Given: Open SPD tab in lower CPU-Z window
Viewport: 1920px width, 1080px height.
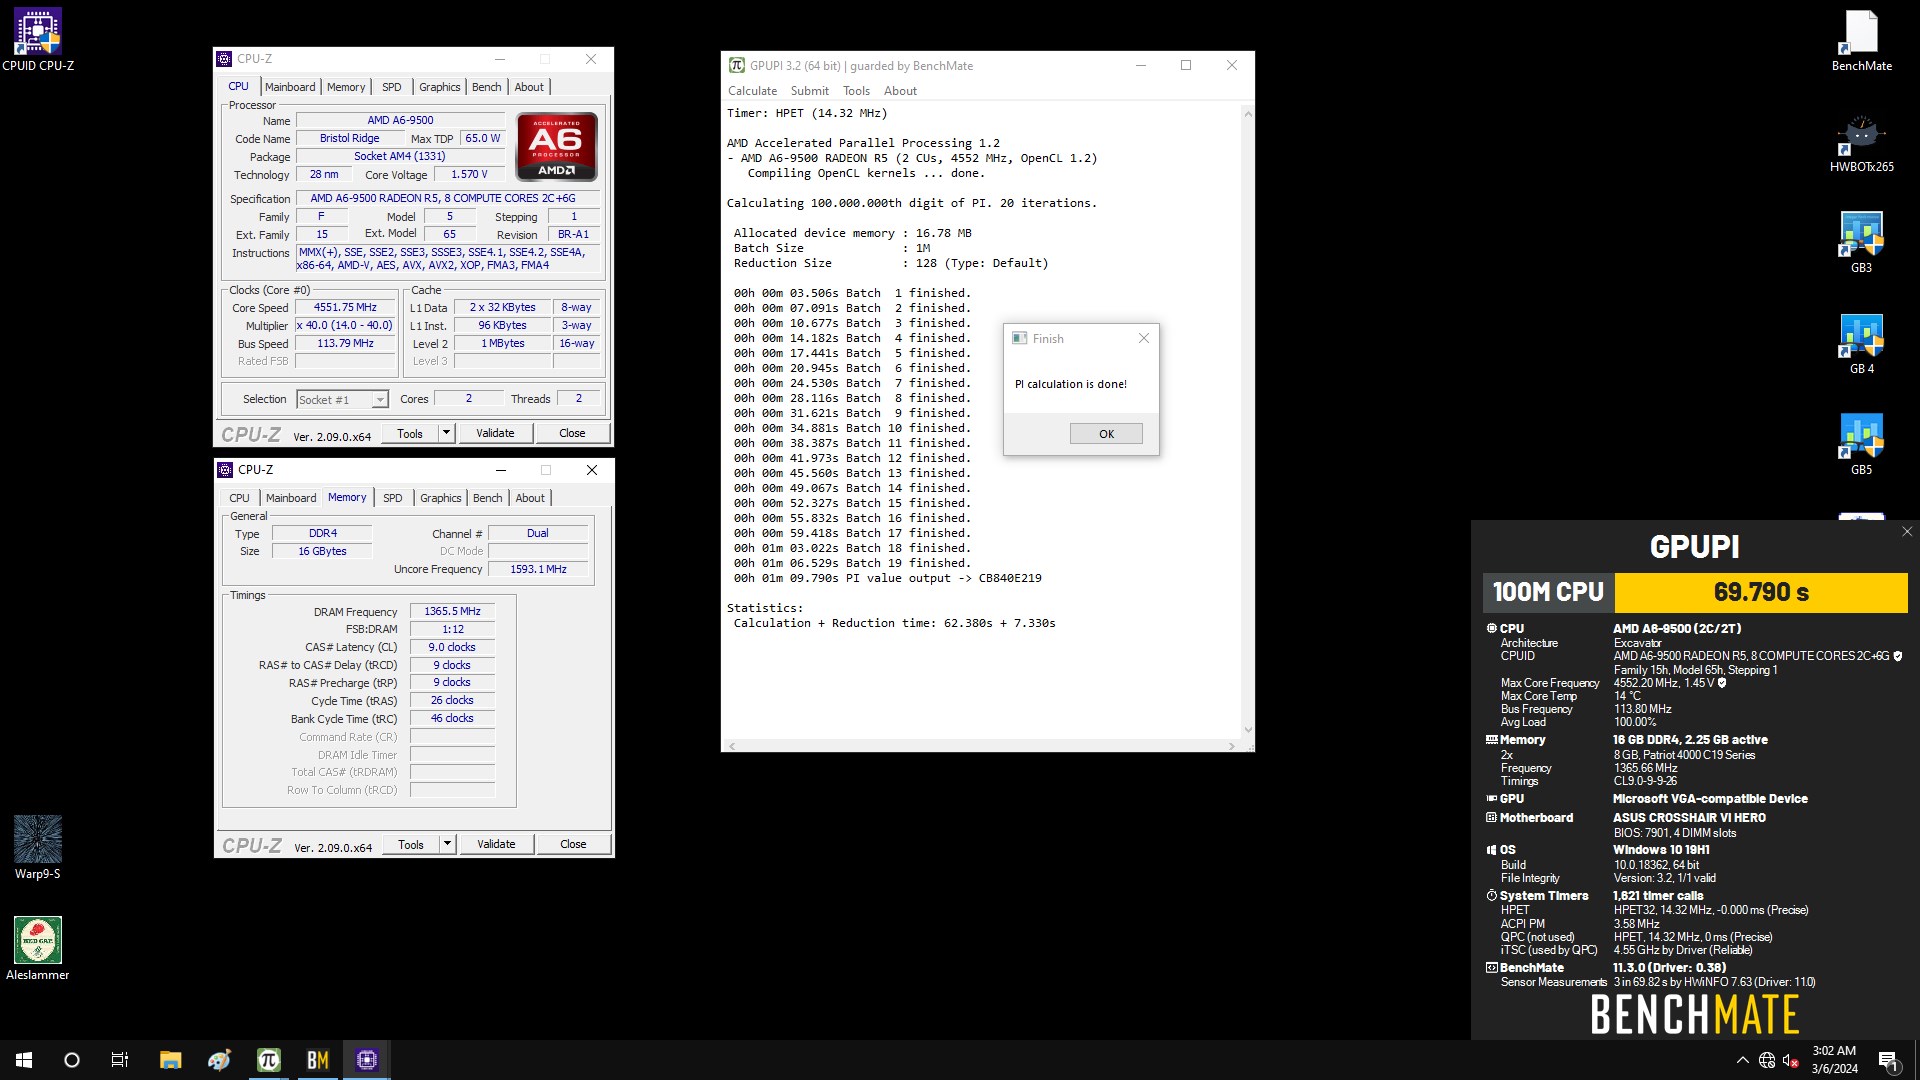Looking at the screenshot, I should (x=393, y=498).
